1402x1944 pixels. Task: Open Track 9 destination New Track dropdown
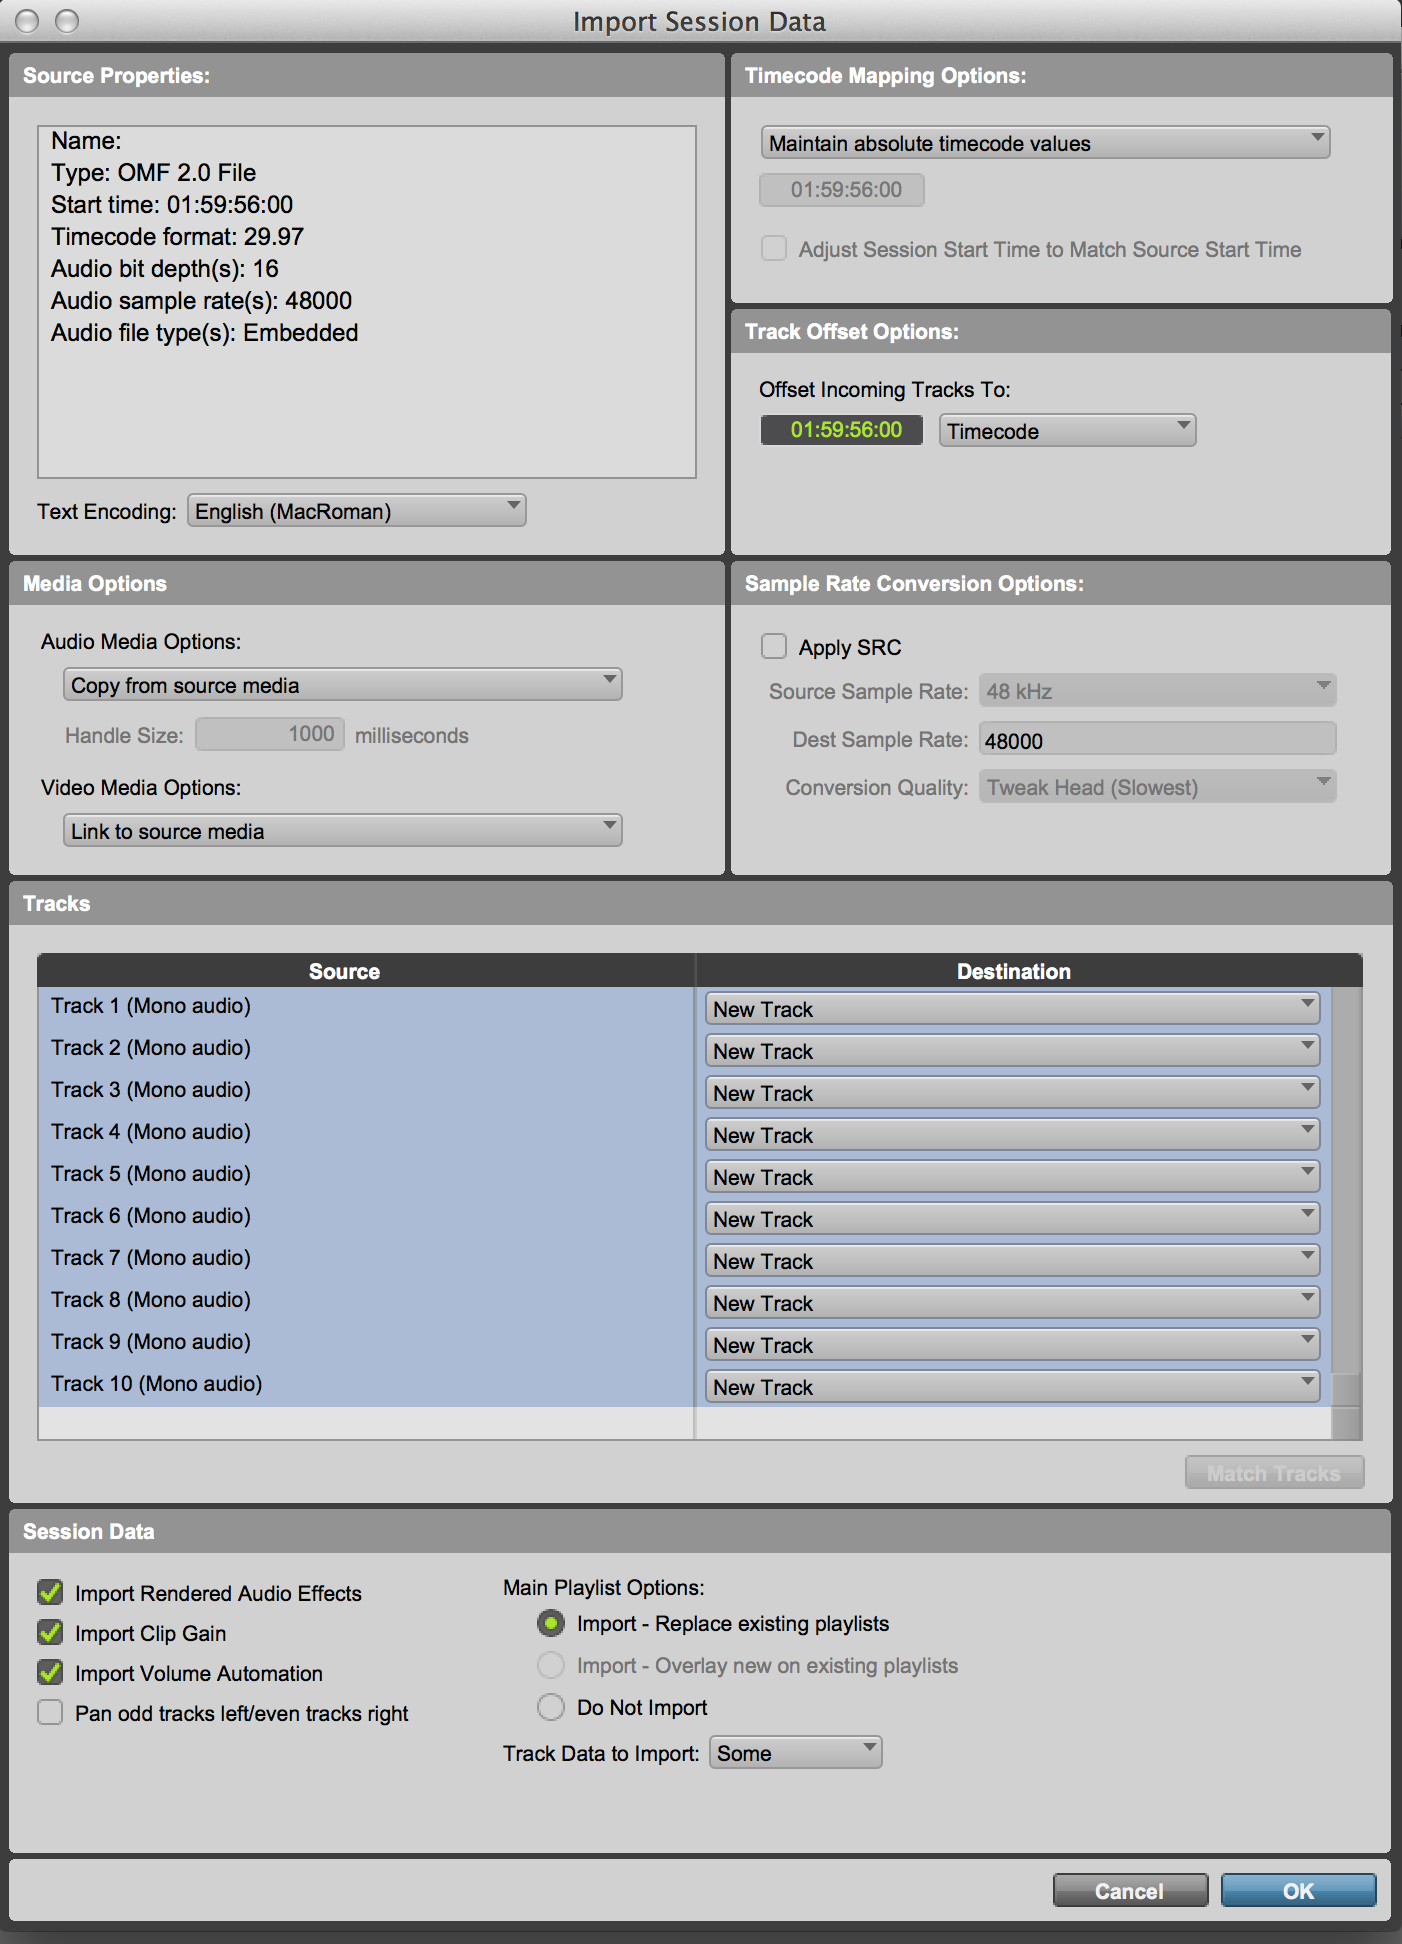pos(1012,1345)
